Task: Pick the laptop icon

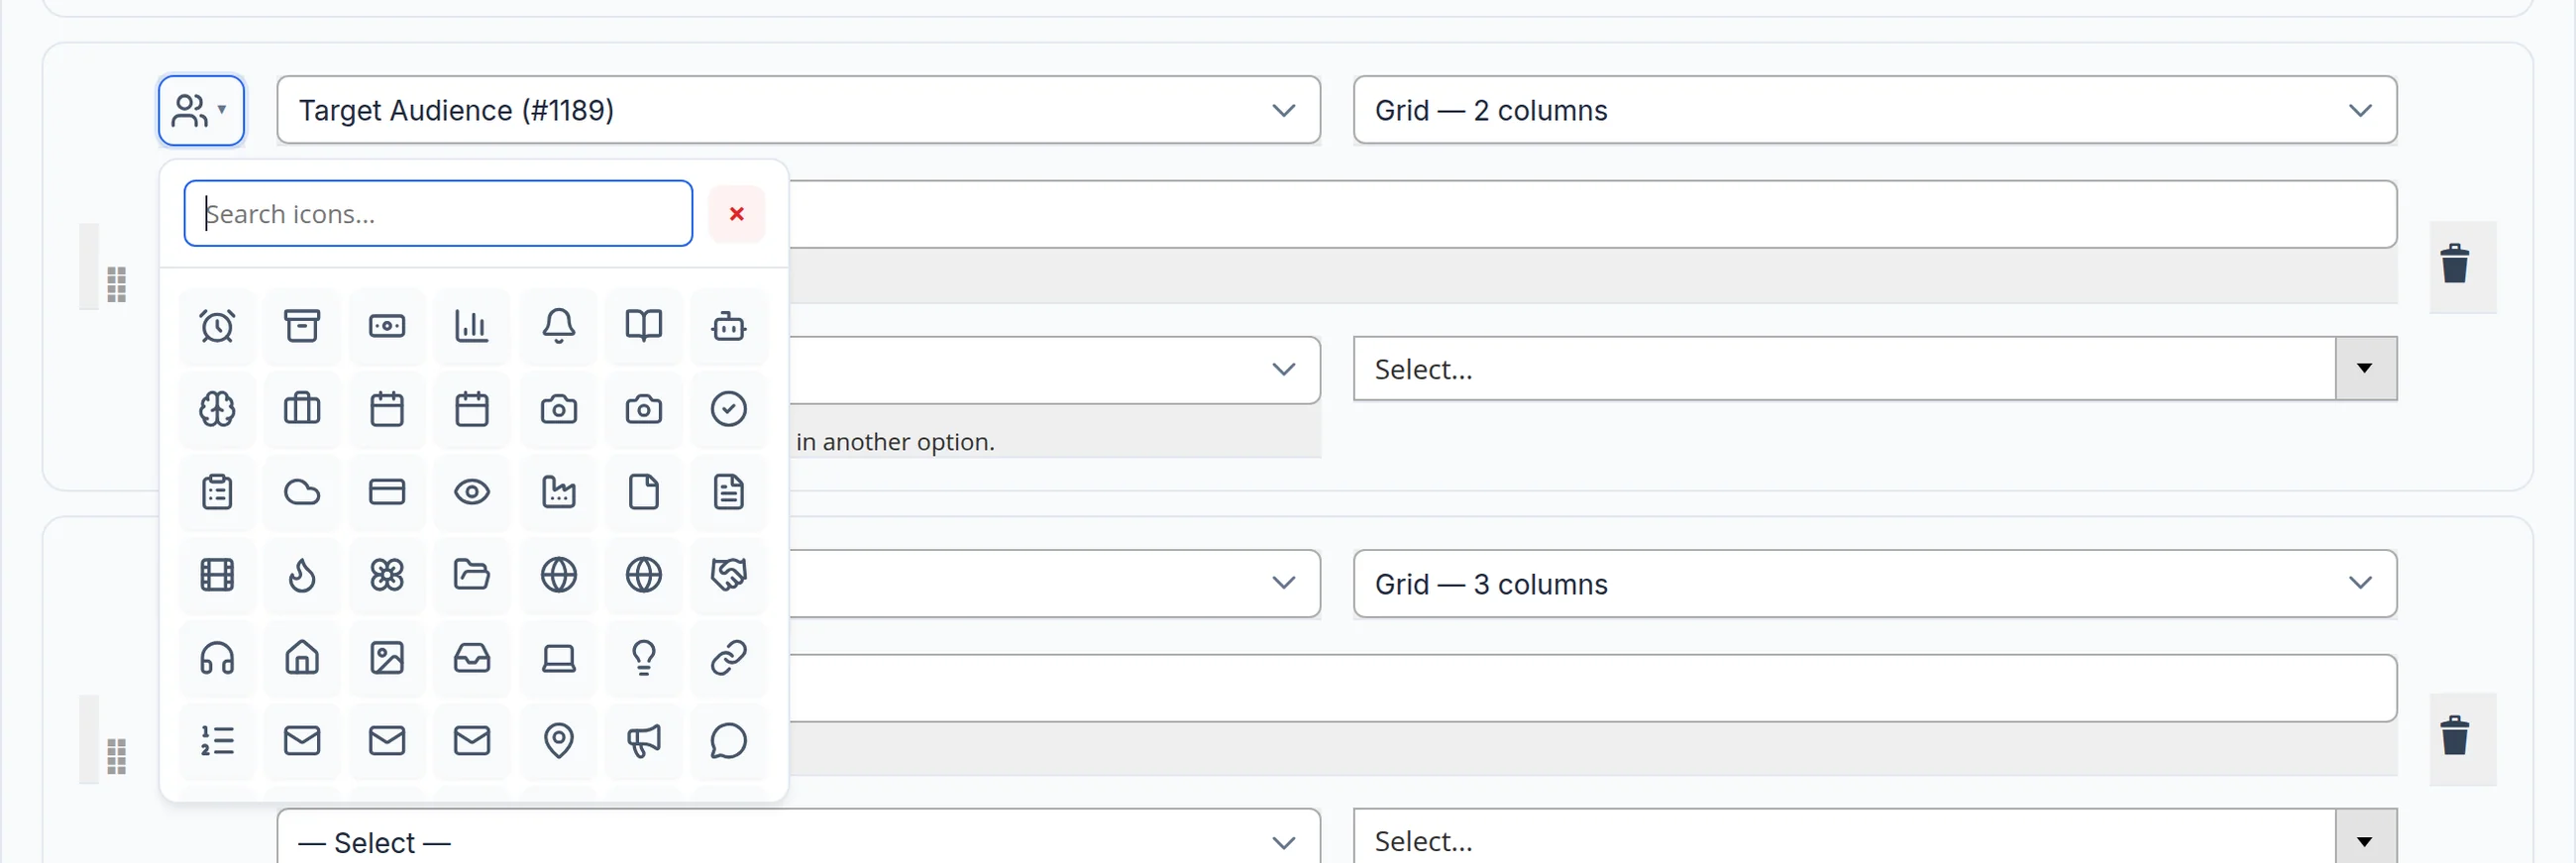Action: 559,658
